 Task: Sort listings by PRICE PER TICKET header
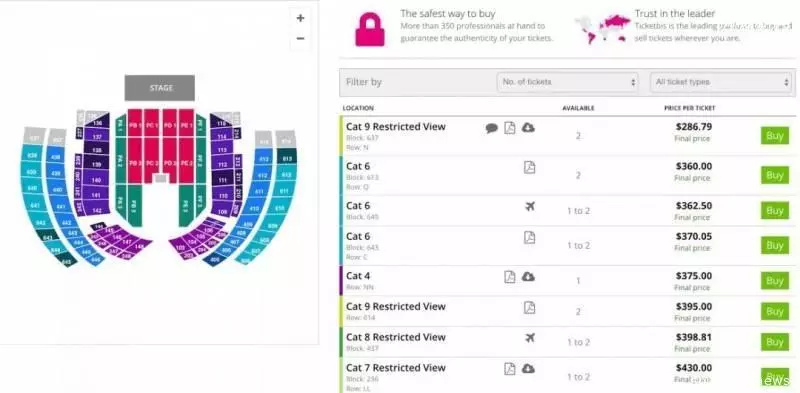pos(689,108)
